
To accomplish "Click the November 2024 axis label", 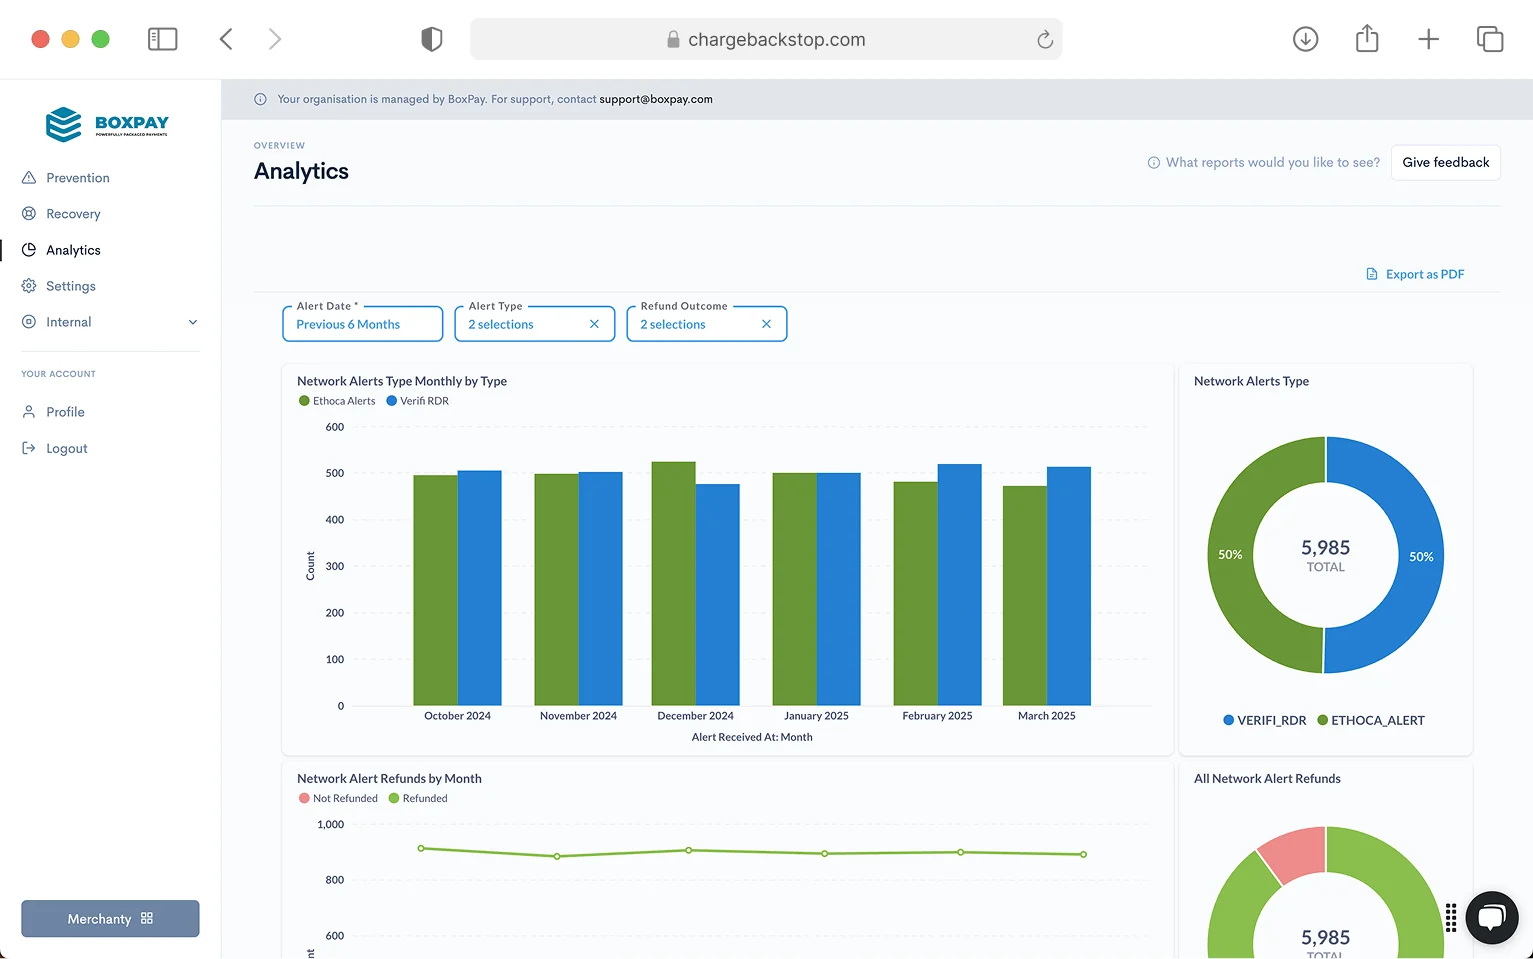I will click(578, 716).
